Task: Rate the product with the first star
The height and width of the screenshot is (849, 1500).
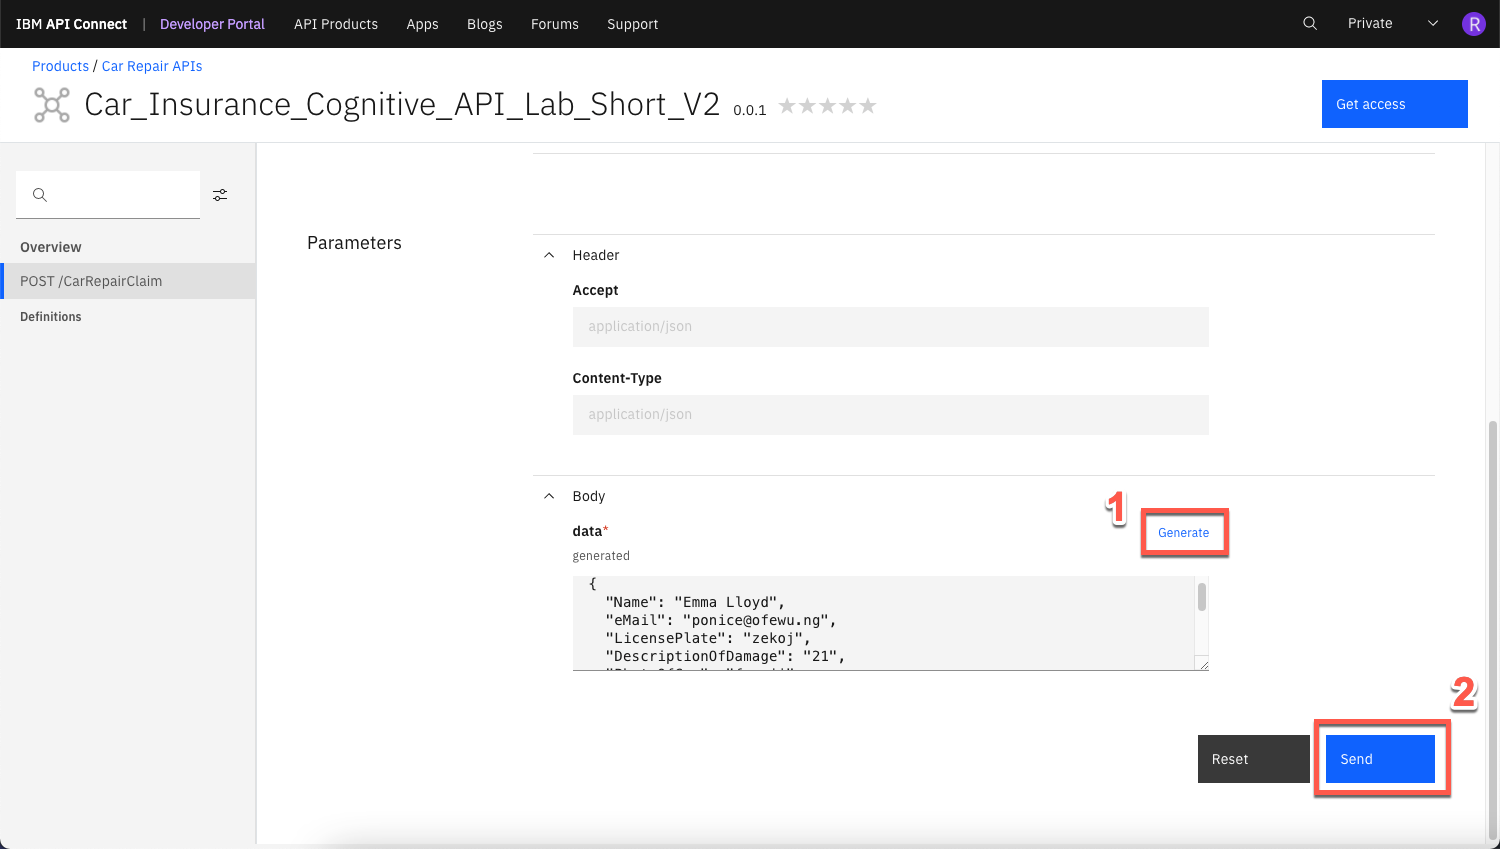Action: [788, 106]
